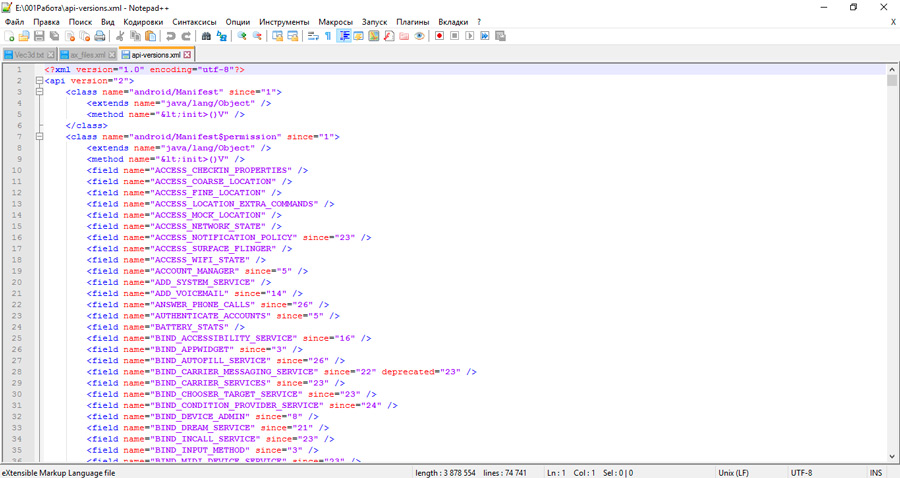Click the New file toolbar icon
Screen dimensions: 900x478
(9, 36)
